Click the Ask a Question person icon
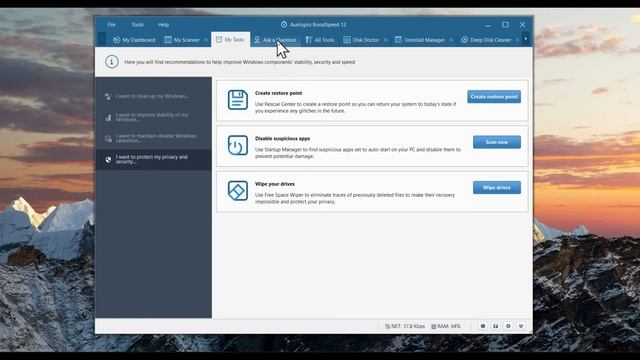The height and width of the screenshot is (360, 640). [257, 40]
